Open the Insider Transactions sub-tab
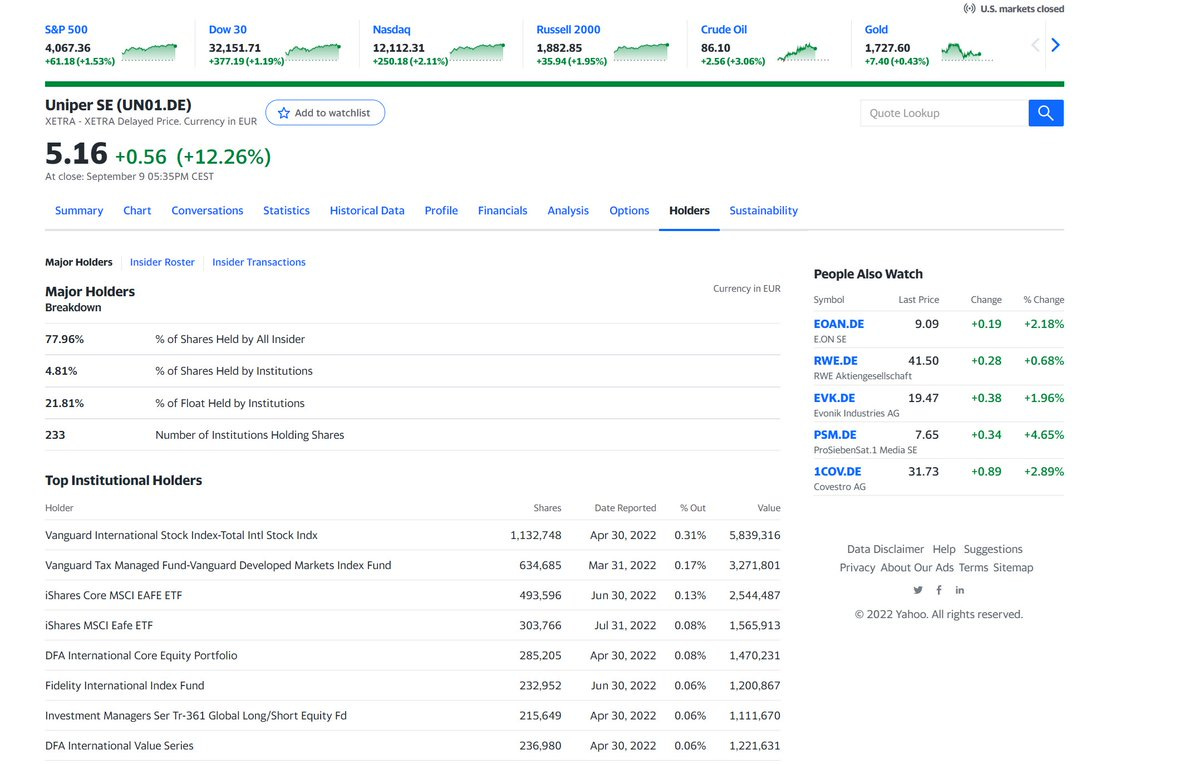 coord(258,262)
